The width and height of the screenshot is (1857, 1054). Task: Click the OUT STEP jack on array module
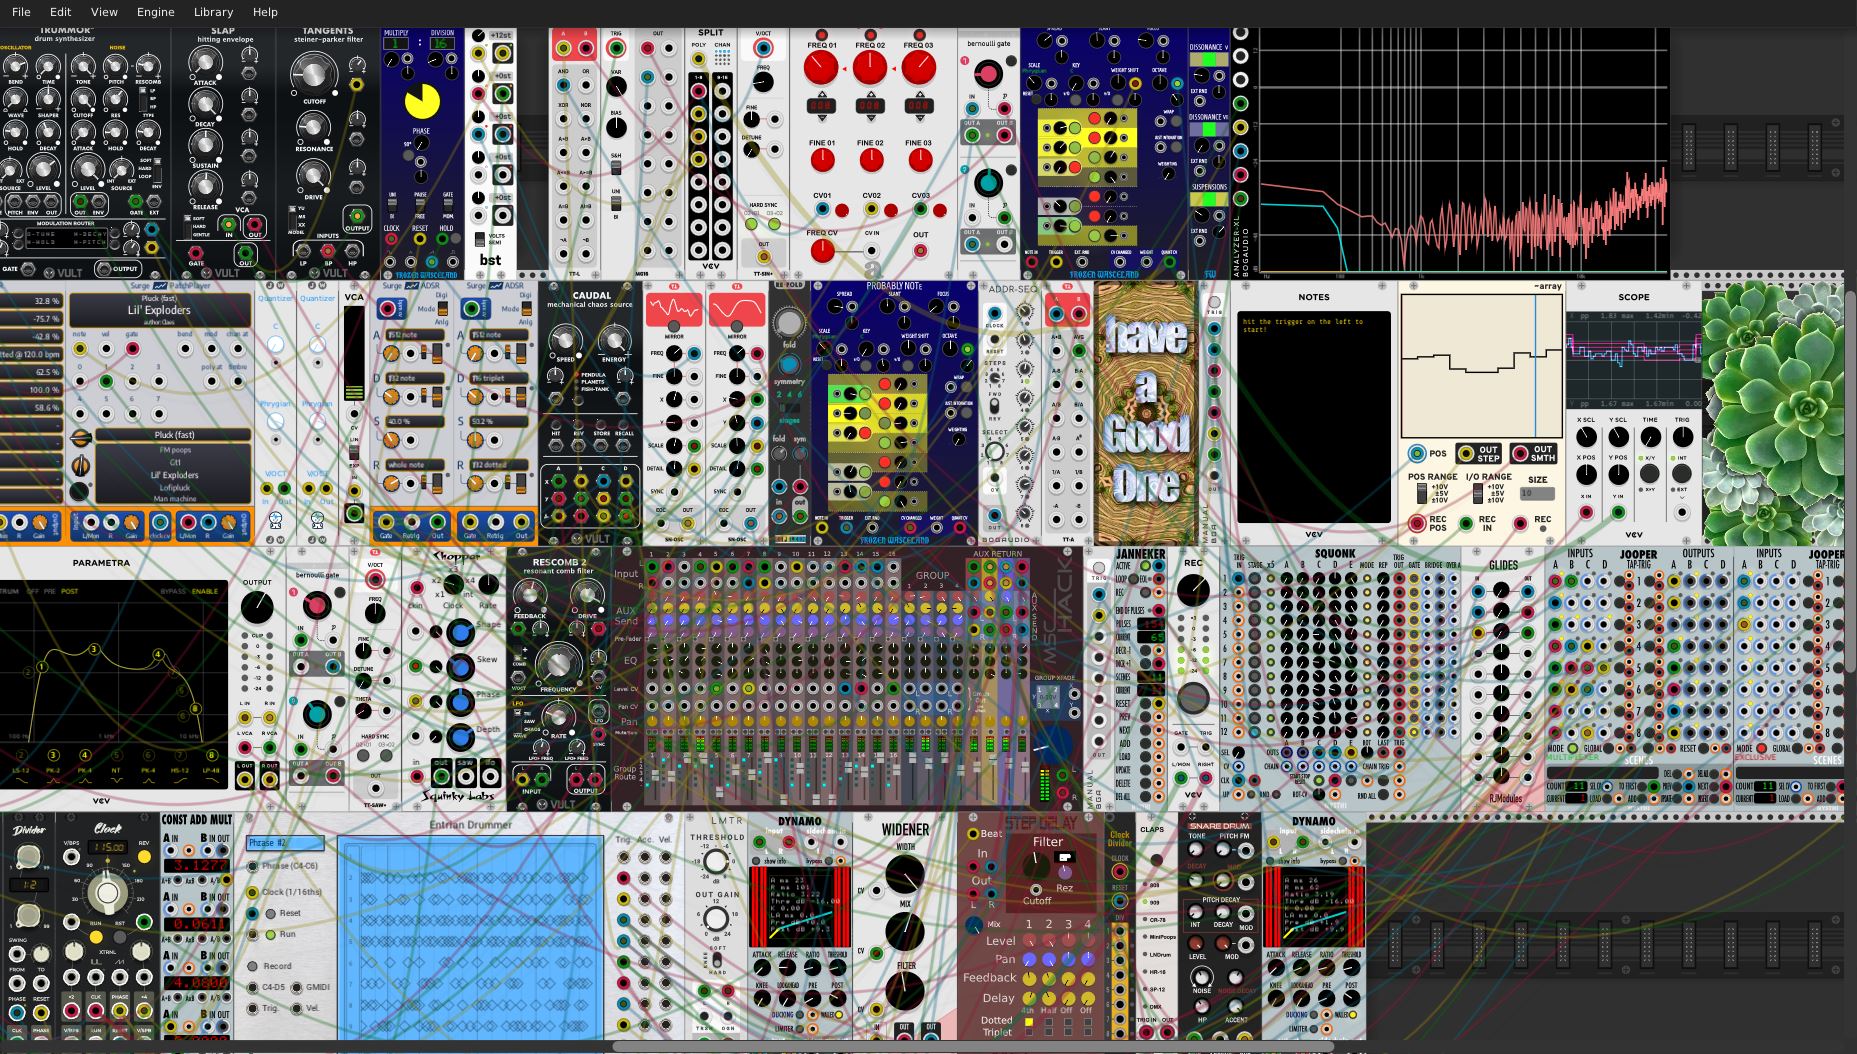tap(1465, 453)
